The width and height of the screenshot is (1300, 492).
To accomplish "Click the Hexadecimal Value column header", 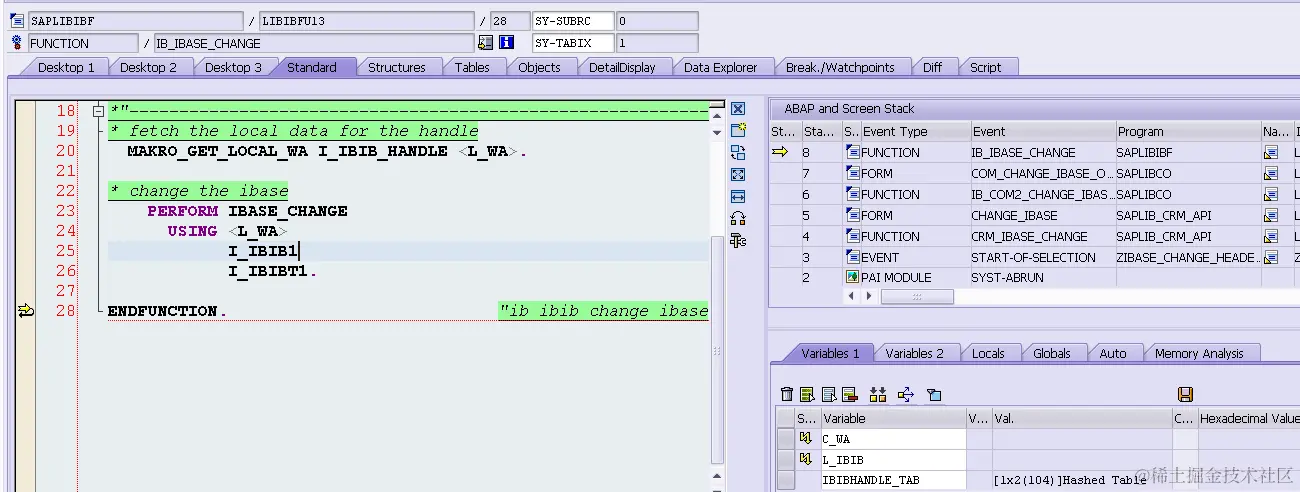I will (1248, 418).
